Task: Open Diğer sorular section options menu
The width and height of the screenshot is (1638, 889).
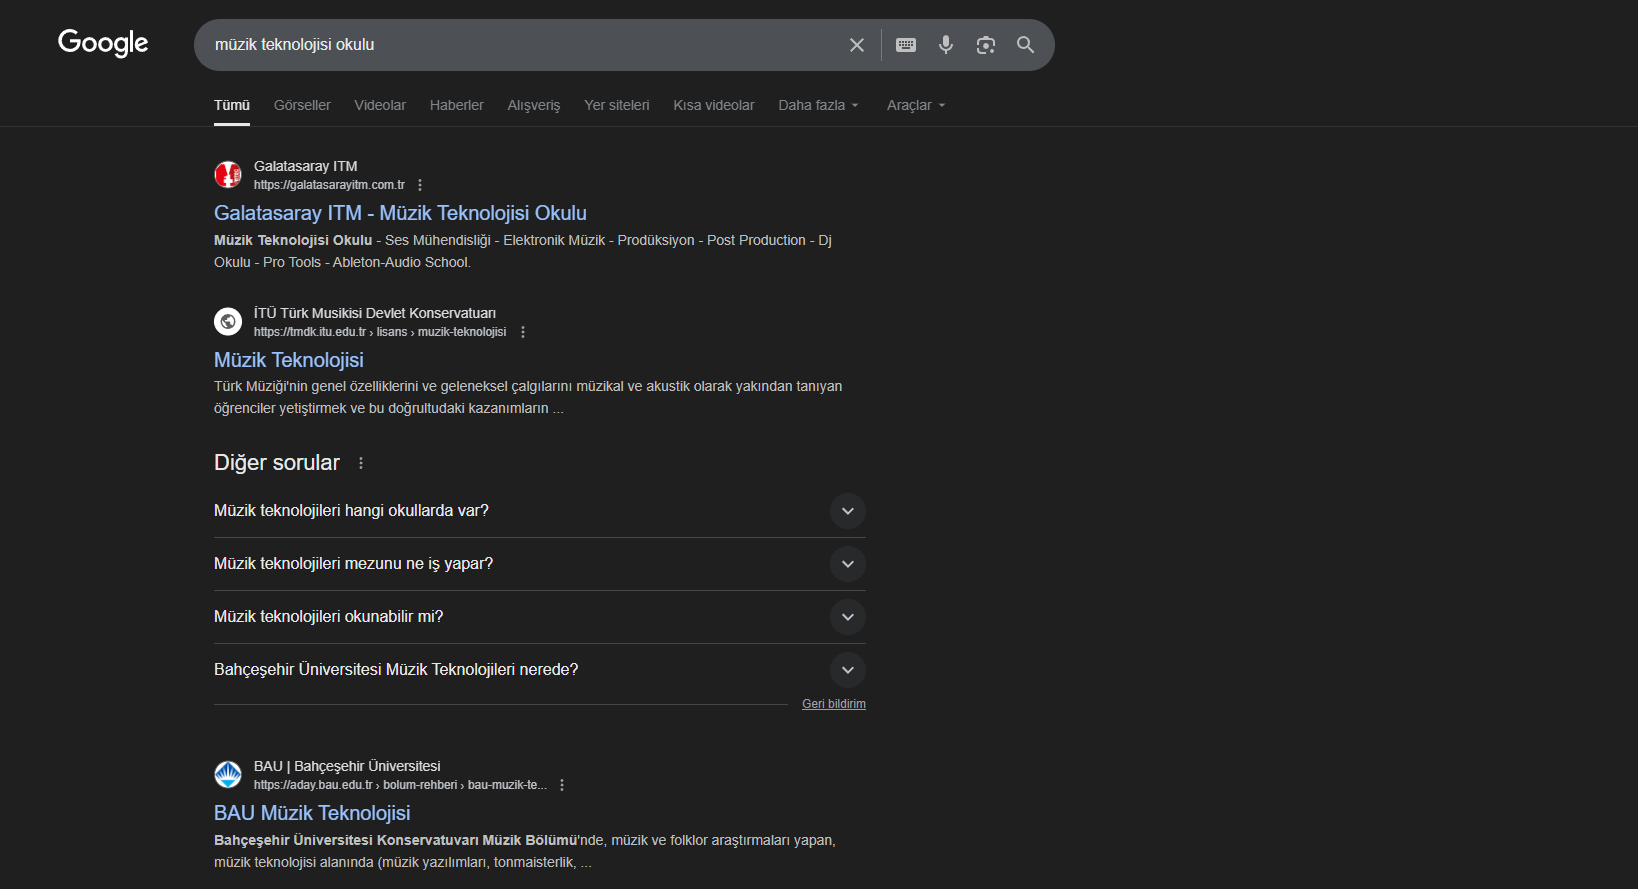Action: pos(361,463)
